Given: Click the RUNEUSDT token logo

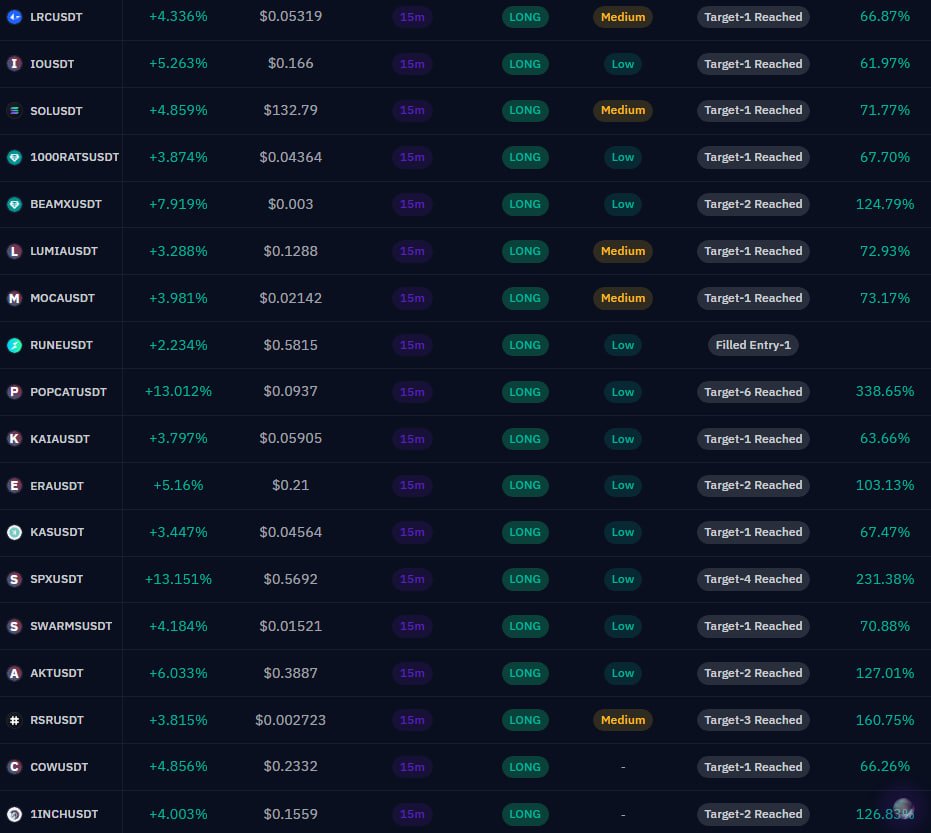Looking at the screenshot, I should 14,344.
